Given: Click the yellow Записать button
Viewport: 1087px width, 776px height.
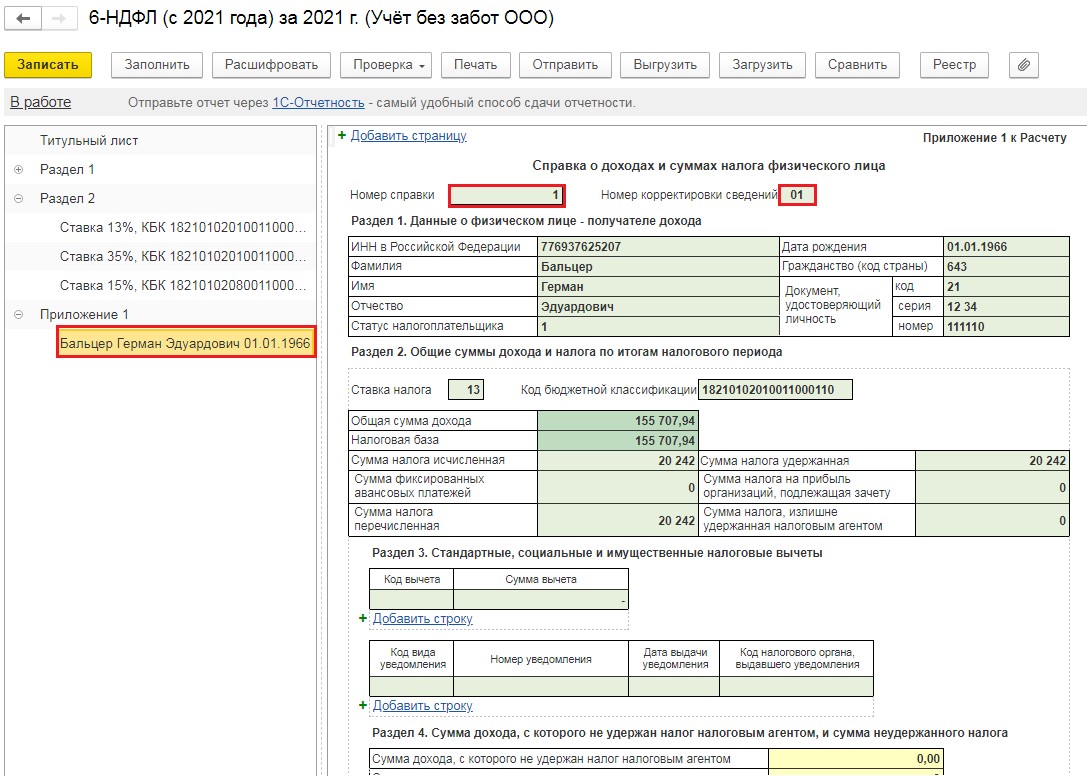Looking at the screenshot, I should [x=48, y=65].
